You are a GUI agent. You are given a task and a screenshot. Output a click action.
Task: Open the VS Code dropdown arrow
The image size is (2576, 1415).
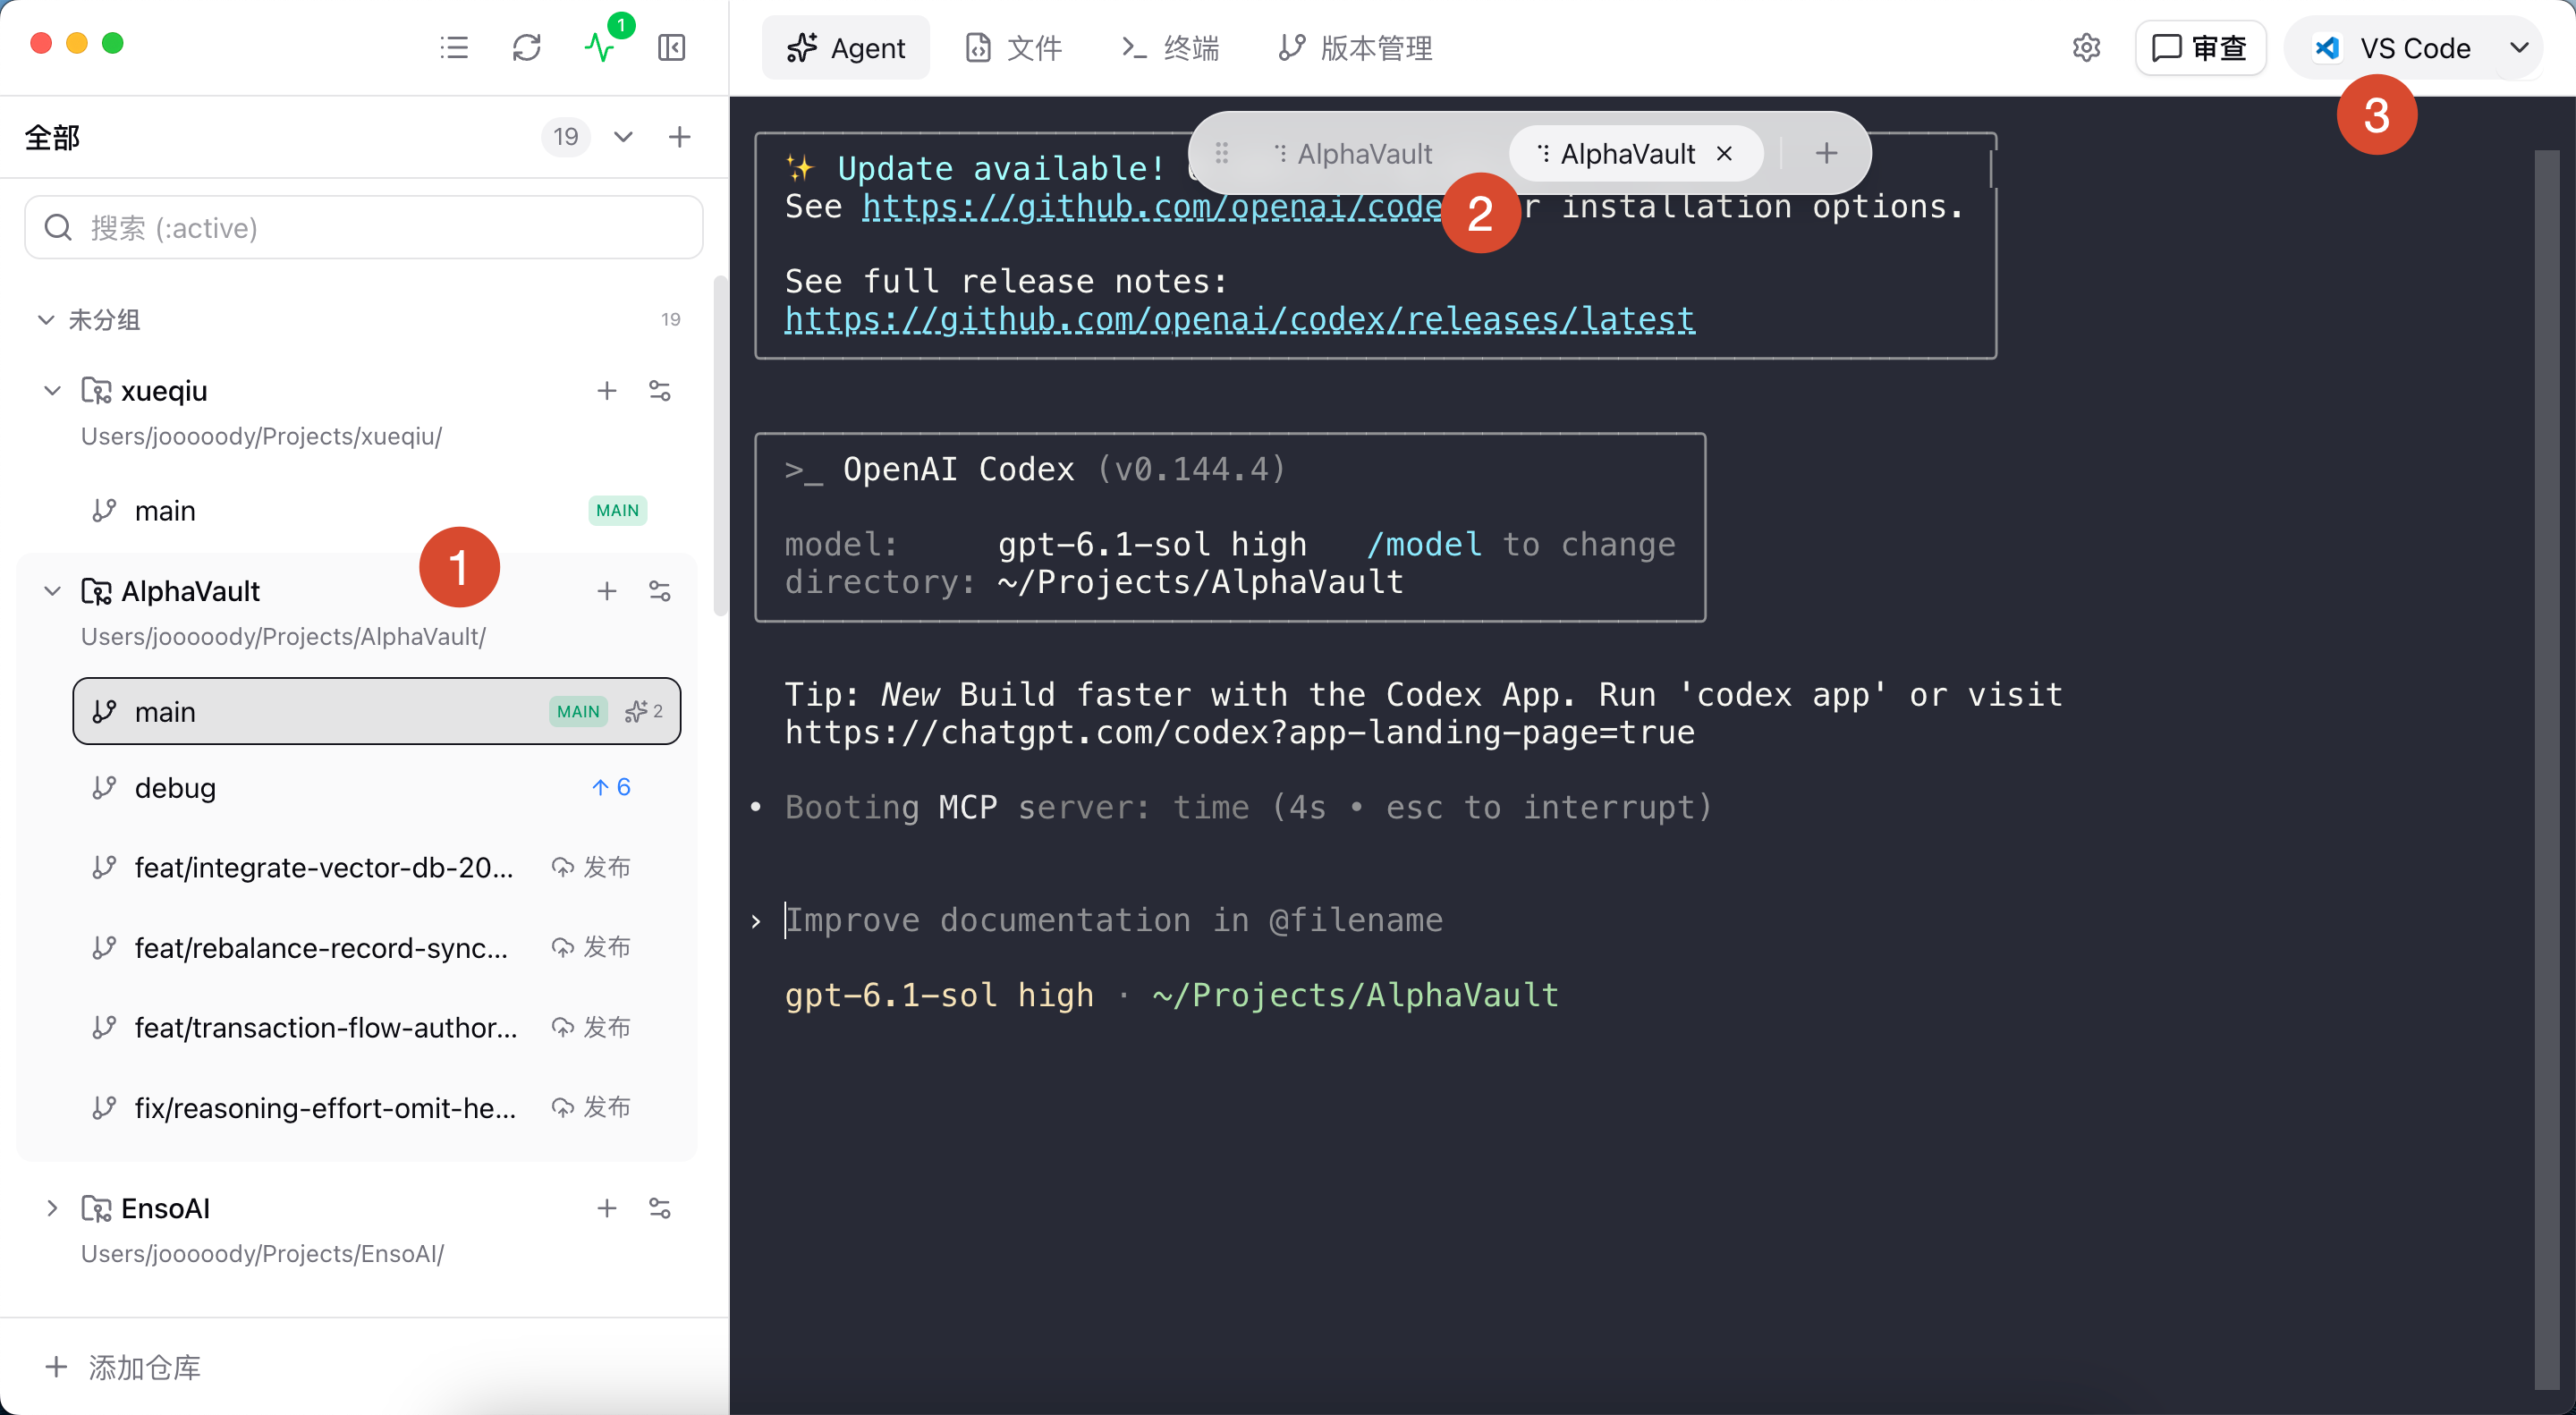coord(2519,47)
